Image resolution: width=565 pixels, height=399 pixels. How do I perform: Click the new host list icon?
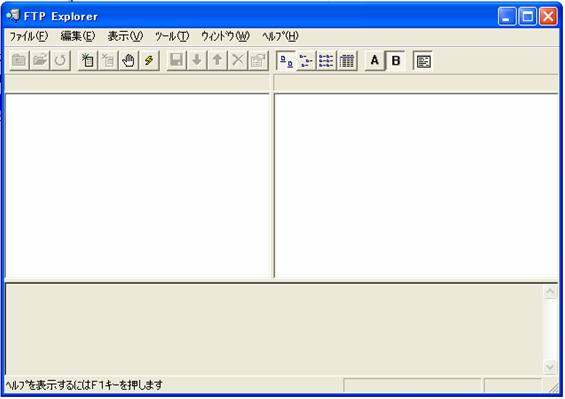click(x=88, y=61)
